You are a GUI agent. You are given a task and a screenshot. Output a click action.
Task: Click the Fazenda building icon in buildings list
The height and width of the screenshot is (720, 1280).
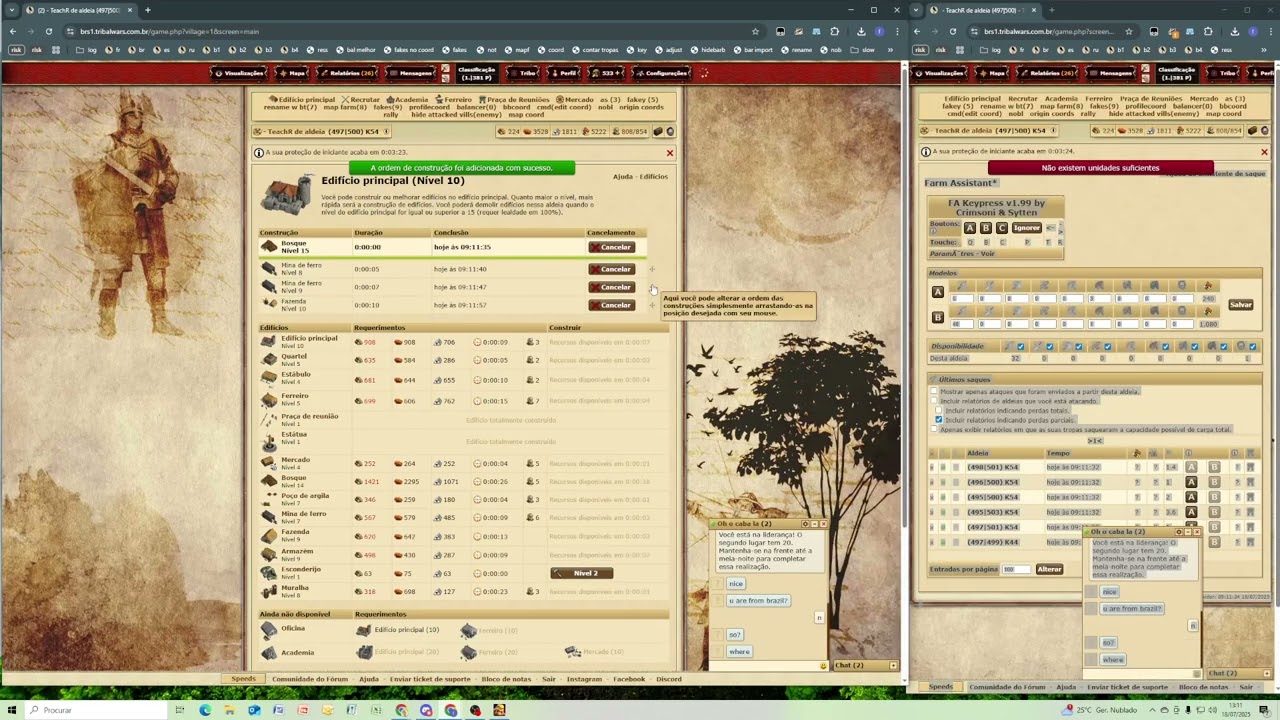coord(268,535)
